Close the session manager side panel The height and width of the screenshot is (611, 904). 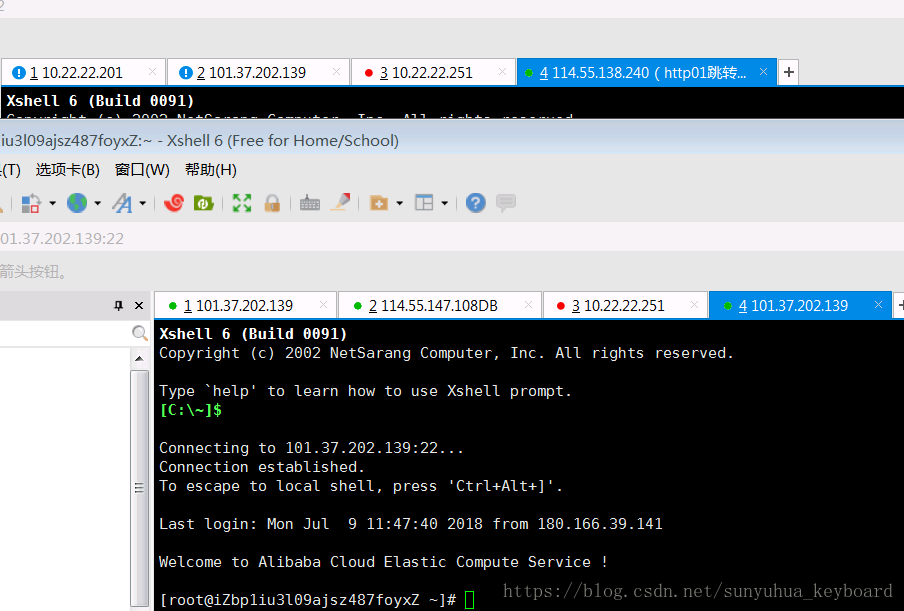(x=139, y=306)
